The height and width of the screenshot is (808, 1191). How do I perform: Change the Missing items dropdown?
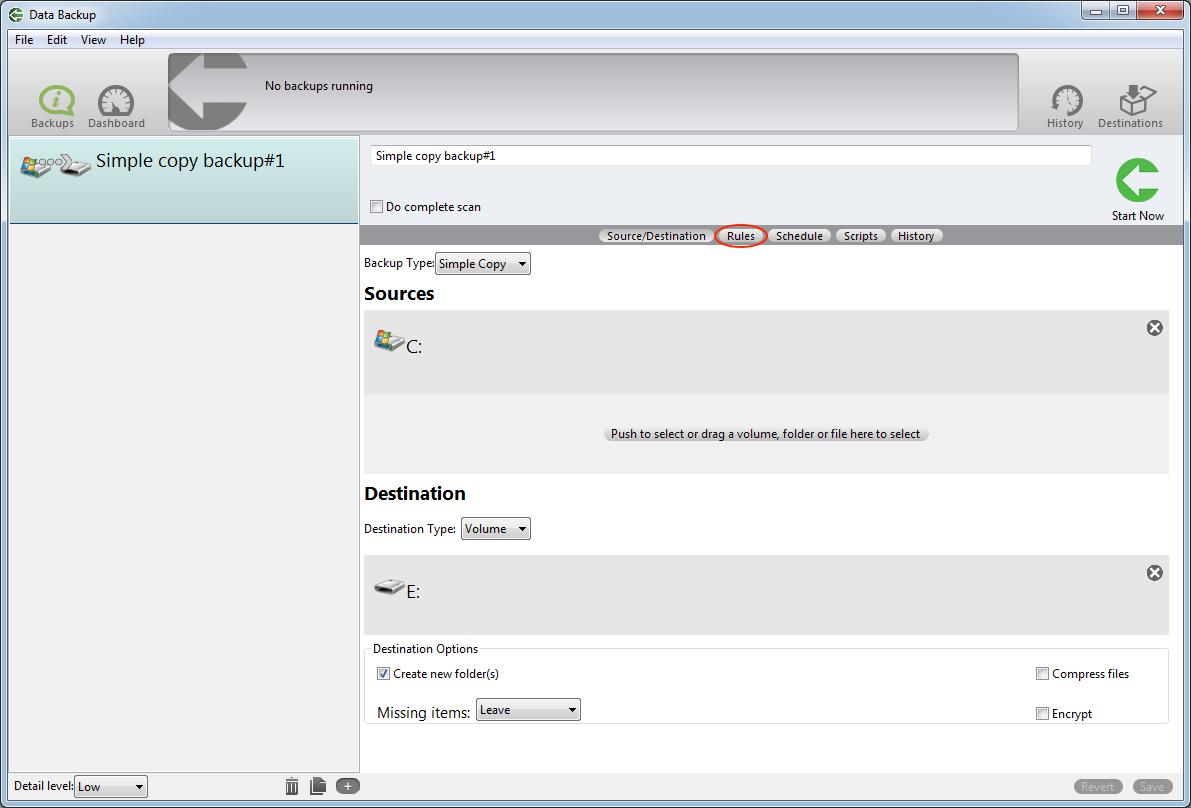[x=528, y=709]
